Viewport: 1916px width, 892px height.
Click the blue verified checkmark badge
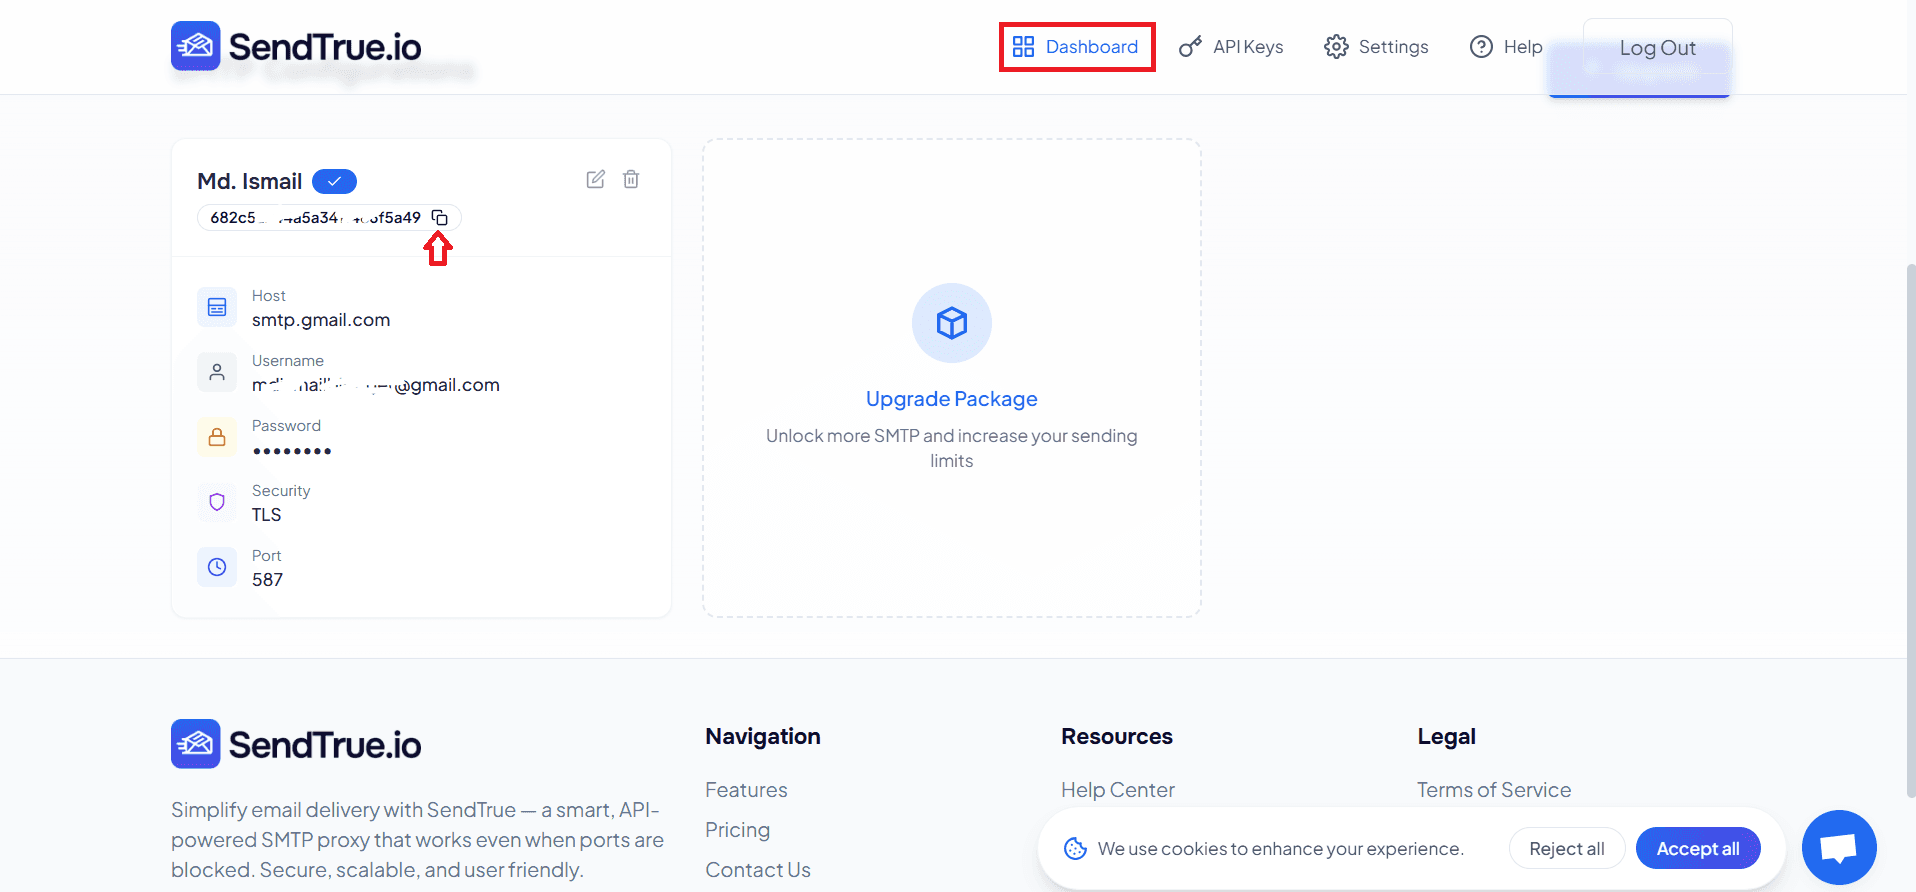pyautogui.click(x=334, y=181)
